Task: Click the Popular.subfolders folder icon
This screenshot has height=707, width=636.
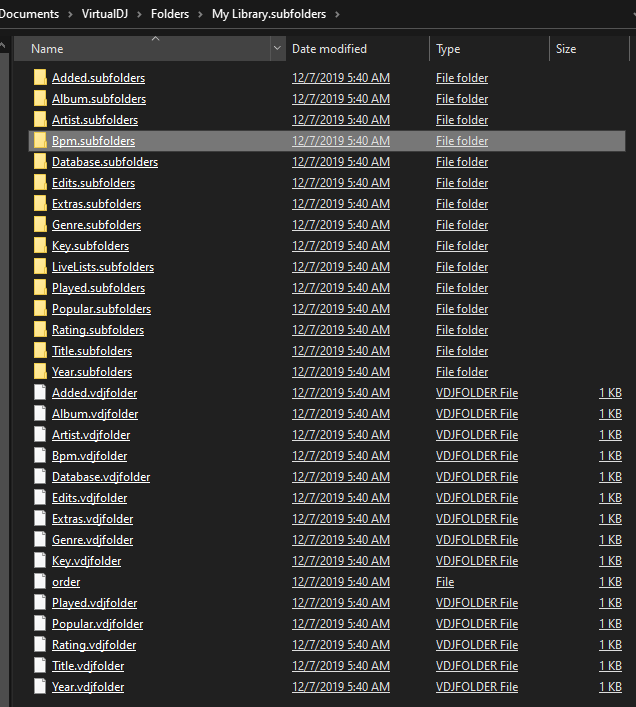Action: coord(40,308)
